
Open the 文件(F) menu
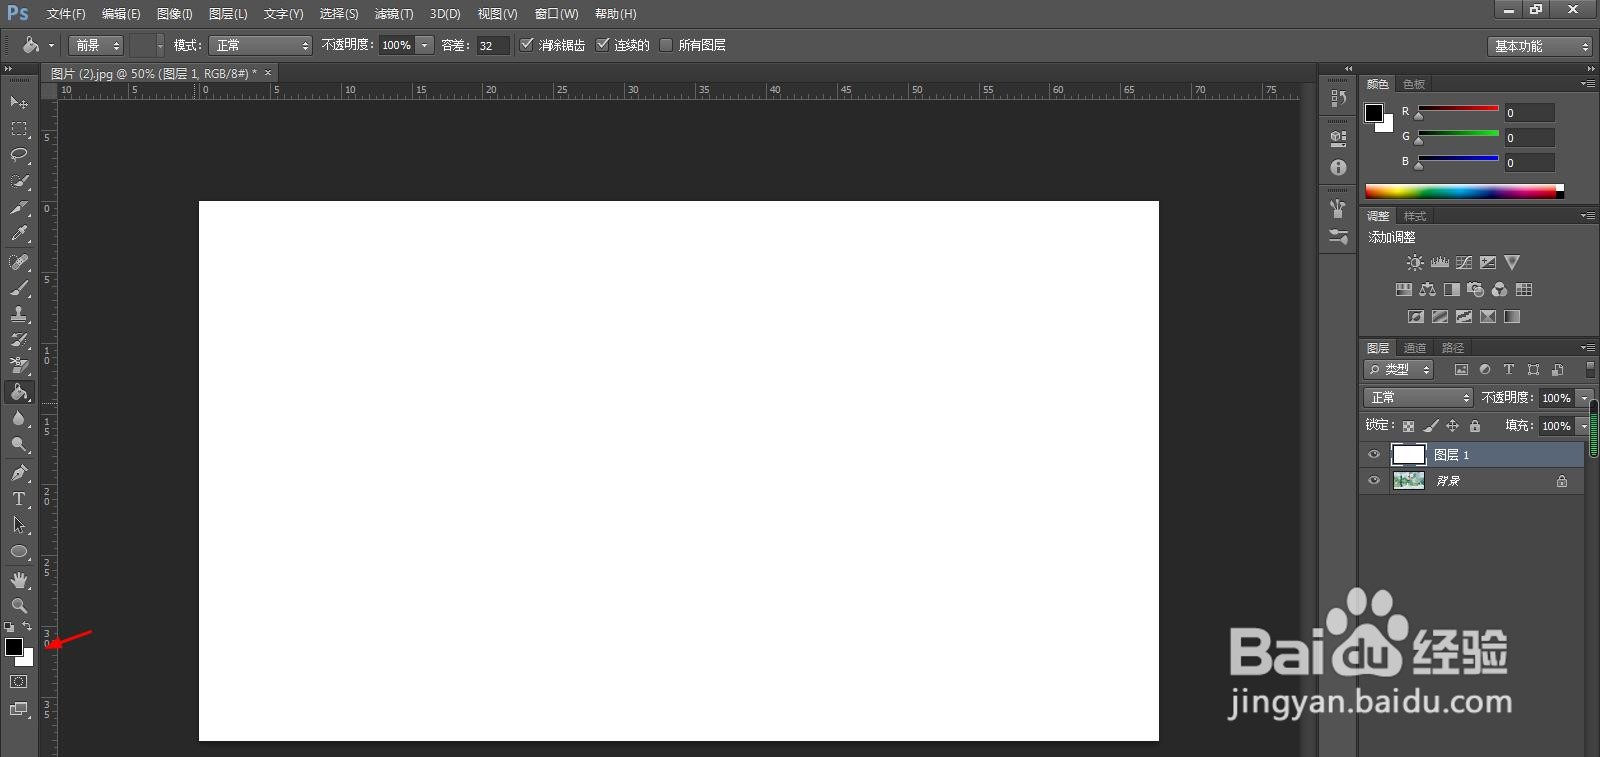(66, 14)
